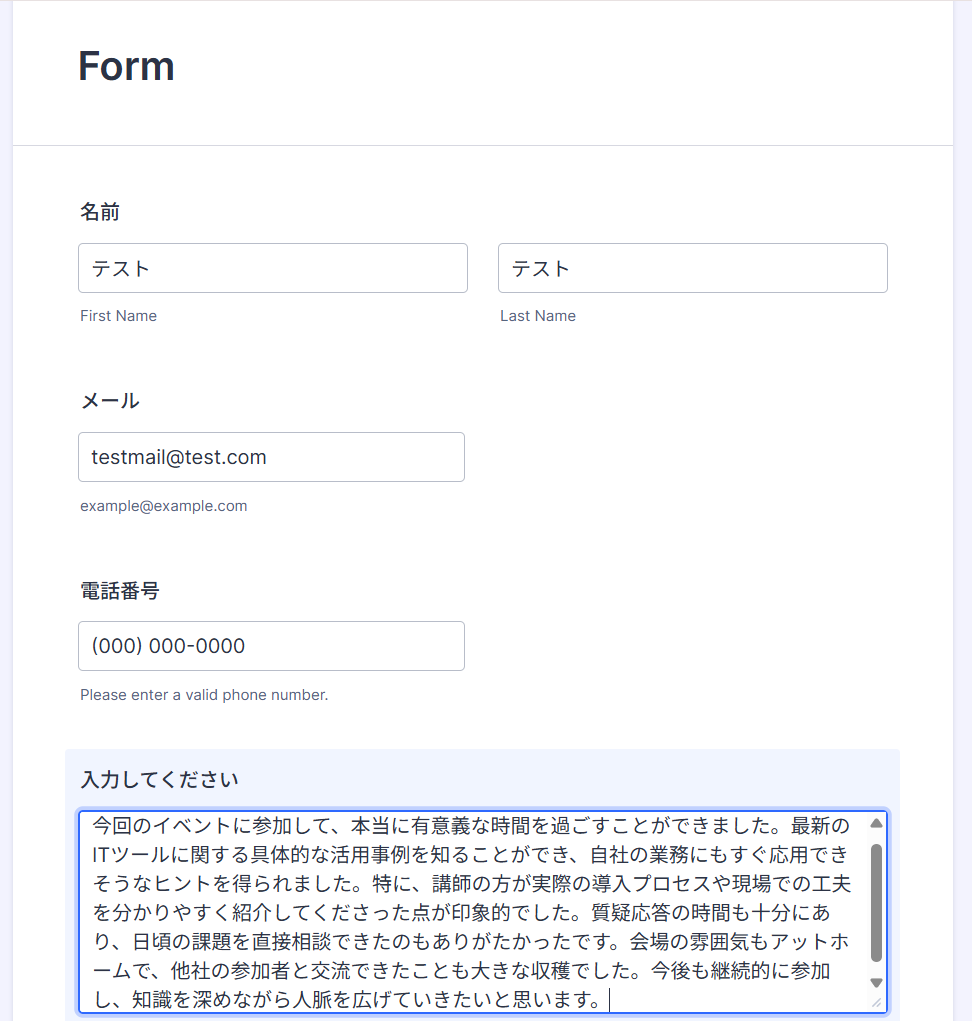The width and height of the screenshot is (972, 1021).
Task: Click the phone number field (000) 000-0000
Action: coord(271,646)
